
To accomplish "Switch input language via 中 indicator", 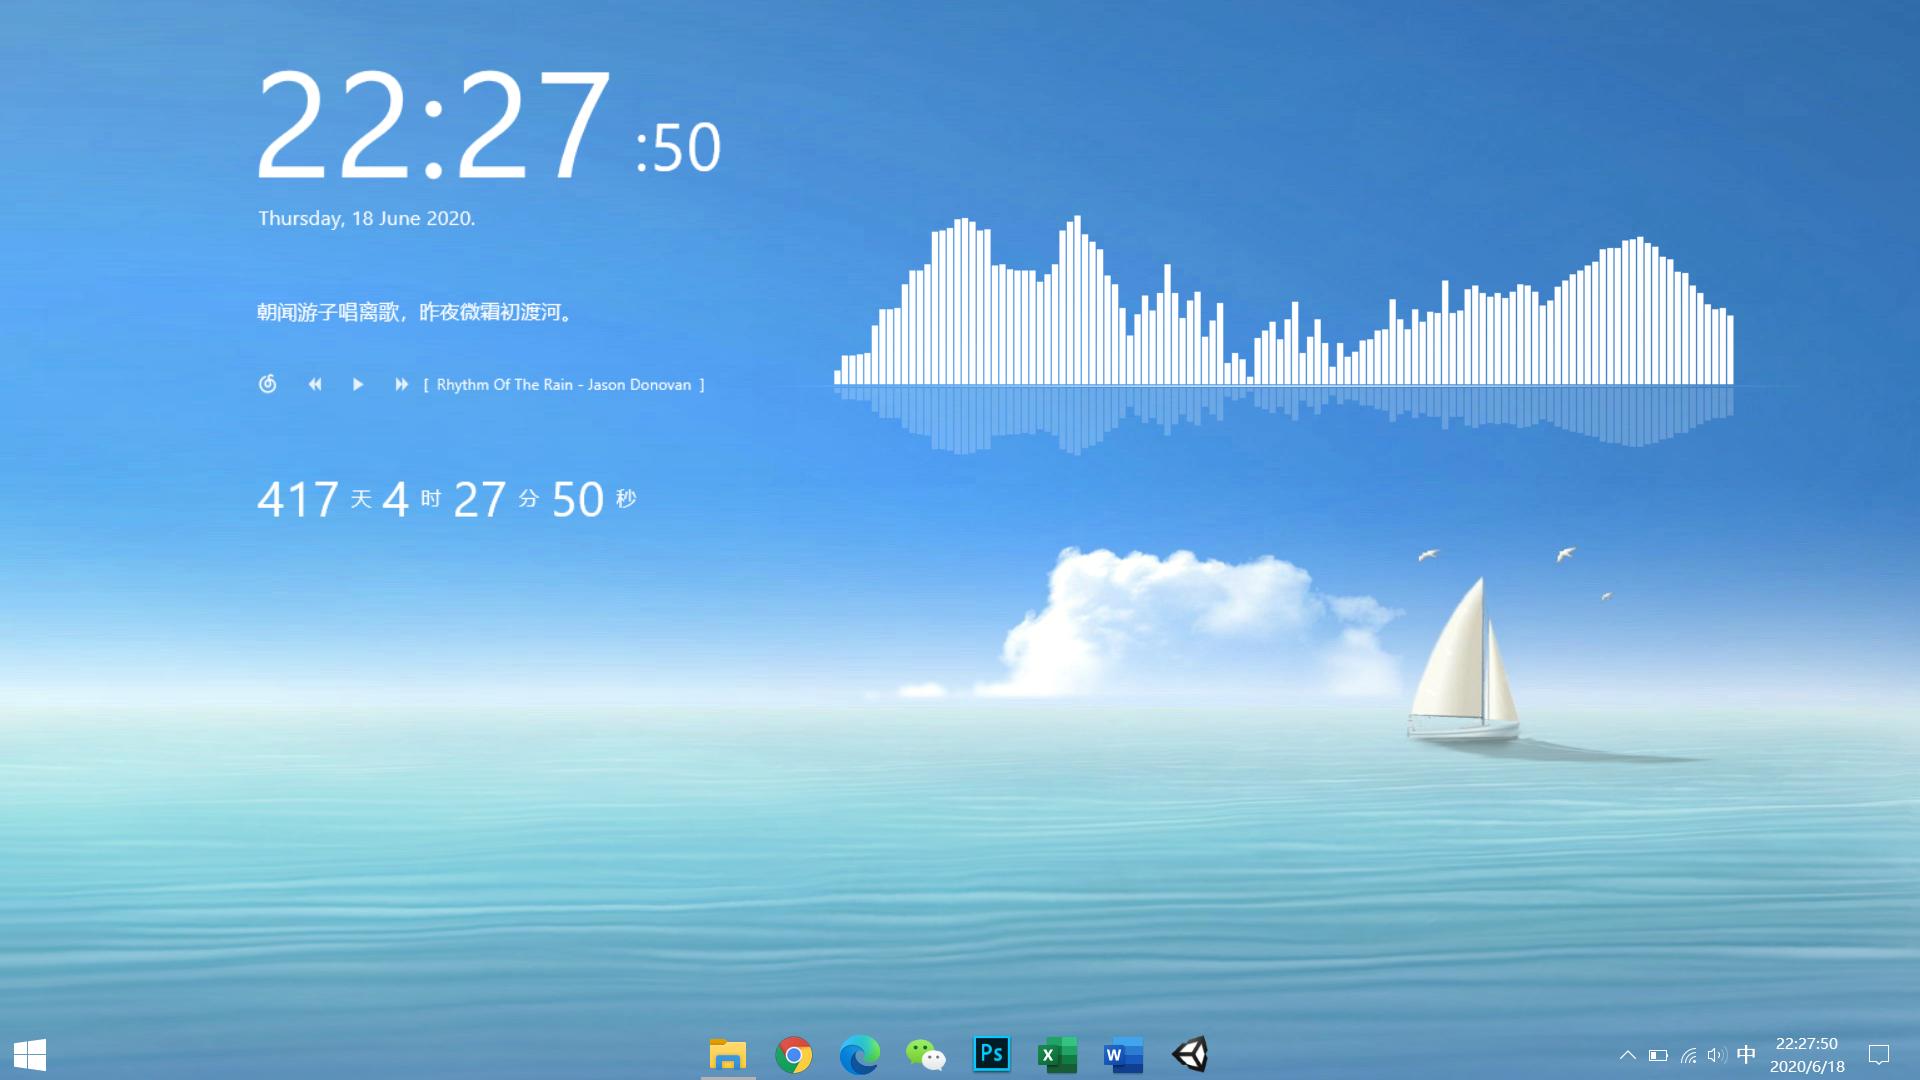I will point(1746,1055).
